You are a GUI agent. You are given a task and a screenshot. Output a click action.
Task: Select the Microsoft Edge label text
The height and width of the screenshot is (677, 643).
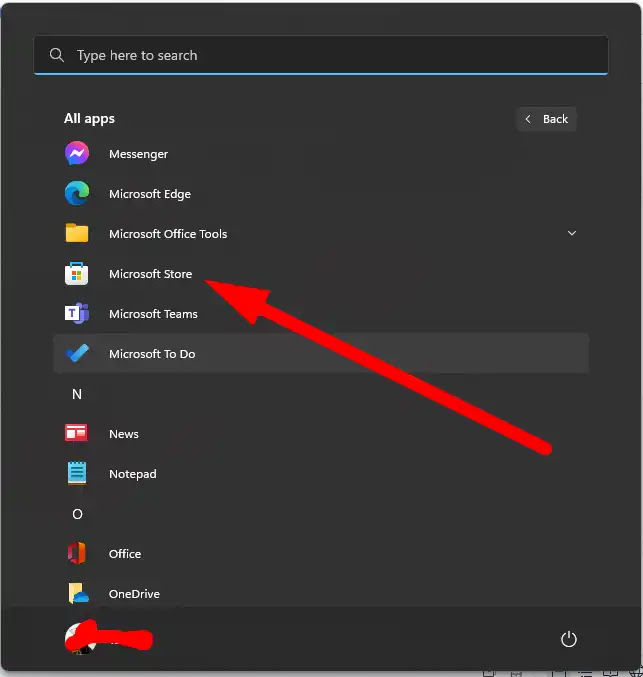tap(150, 194)
